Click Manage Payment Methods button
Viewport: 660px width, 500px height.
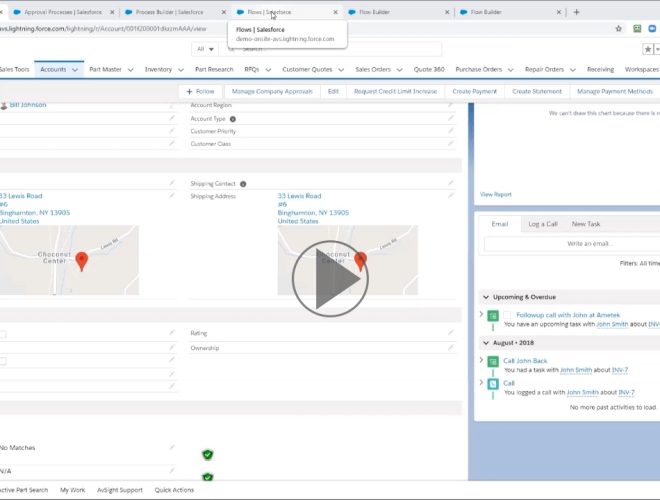(x=615, y=91)
